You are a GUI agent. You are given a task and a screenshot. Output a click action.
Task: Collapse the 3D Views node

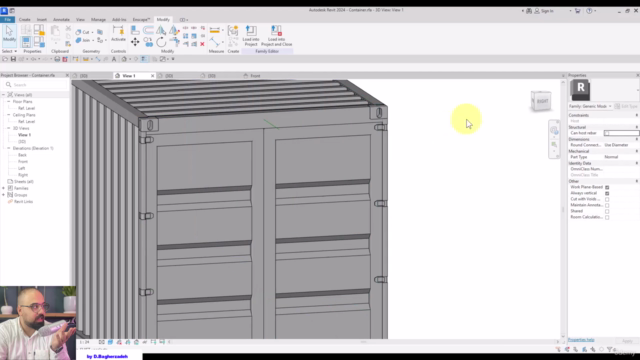click(x=9, y=128)
